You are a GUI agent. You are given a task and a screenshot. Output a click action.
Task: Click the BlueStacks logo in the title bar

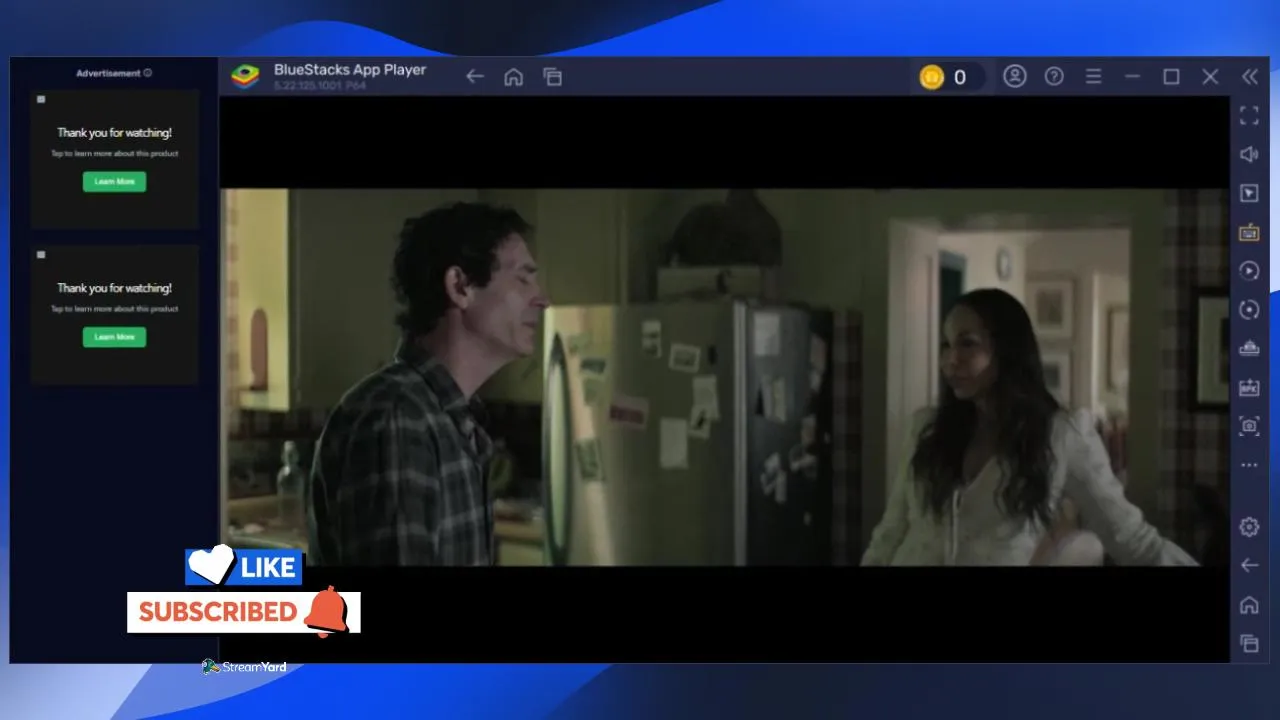245,77
